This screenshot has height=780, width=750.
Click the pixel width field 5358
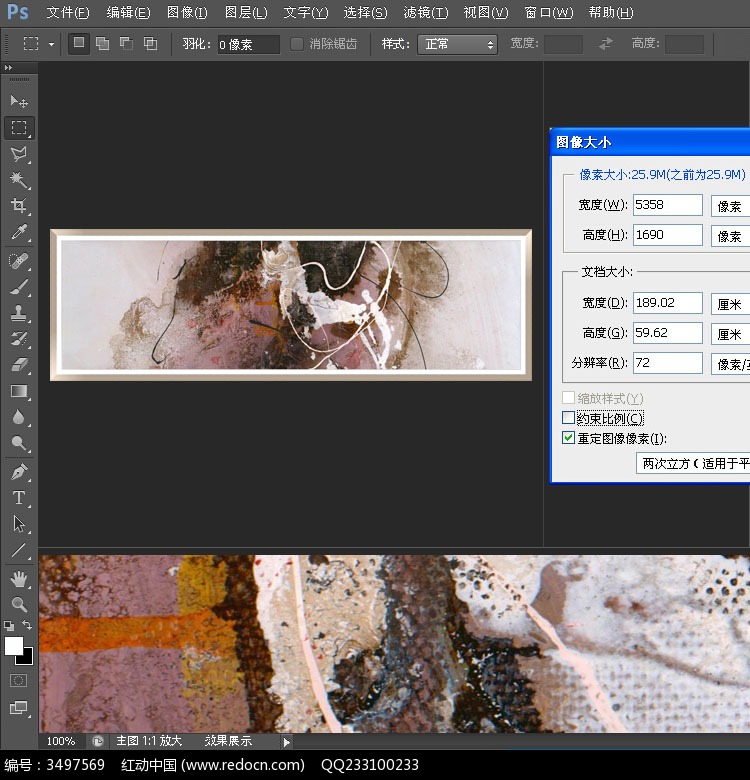667,205
